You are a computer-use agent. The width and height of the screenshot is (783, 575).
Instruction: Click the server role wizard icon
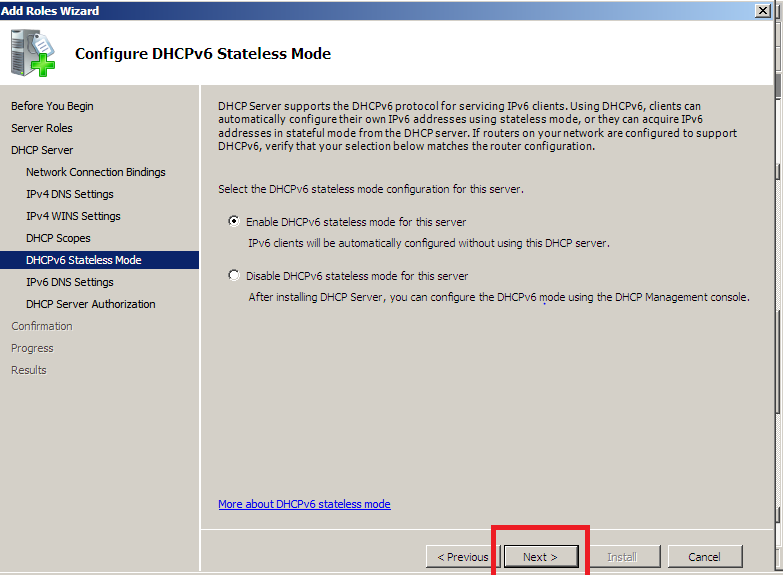[33, 53]
